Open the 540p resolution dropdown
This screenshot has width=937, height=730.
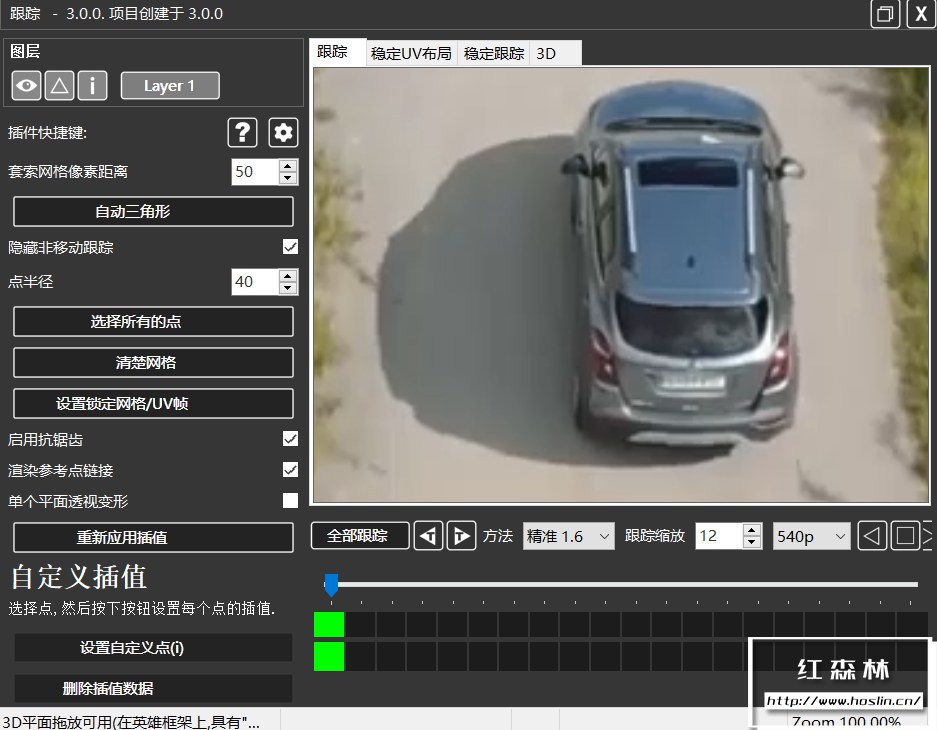coord(812,536)
